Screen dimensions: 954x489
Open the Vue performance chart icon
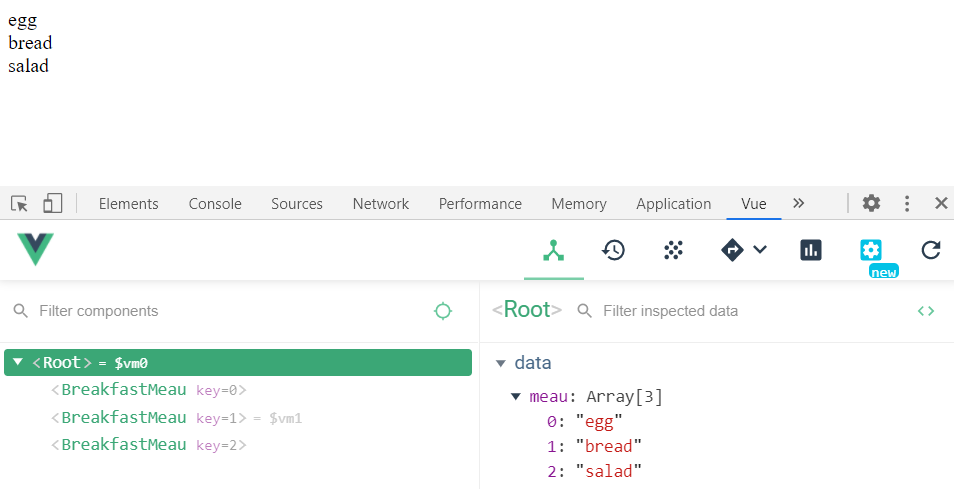811,250
